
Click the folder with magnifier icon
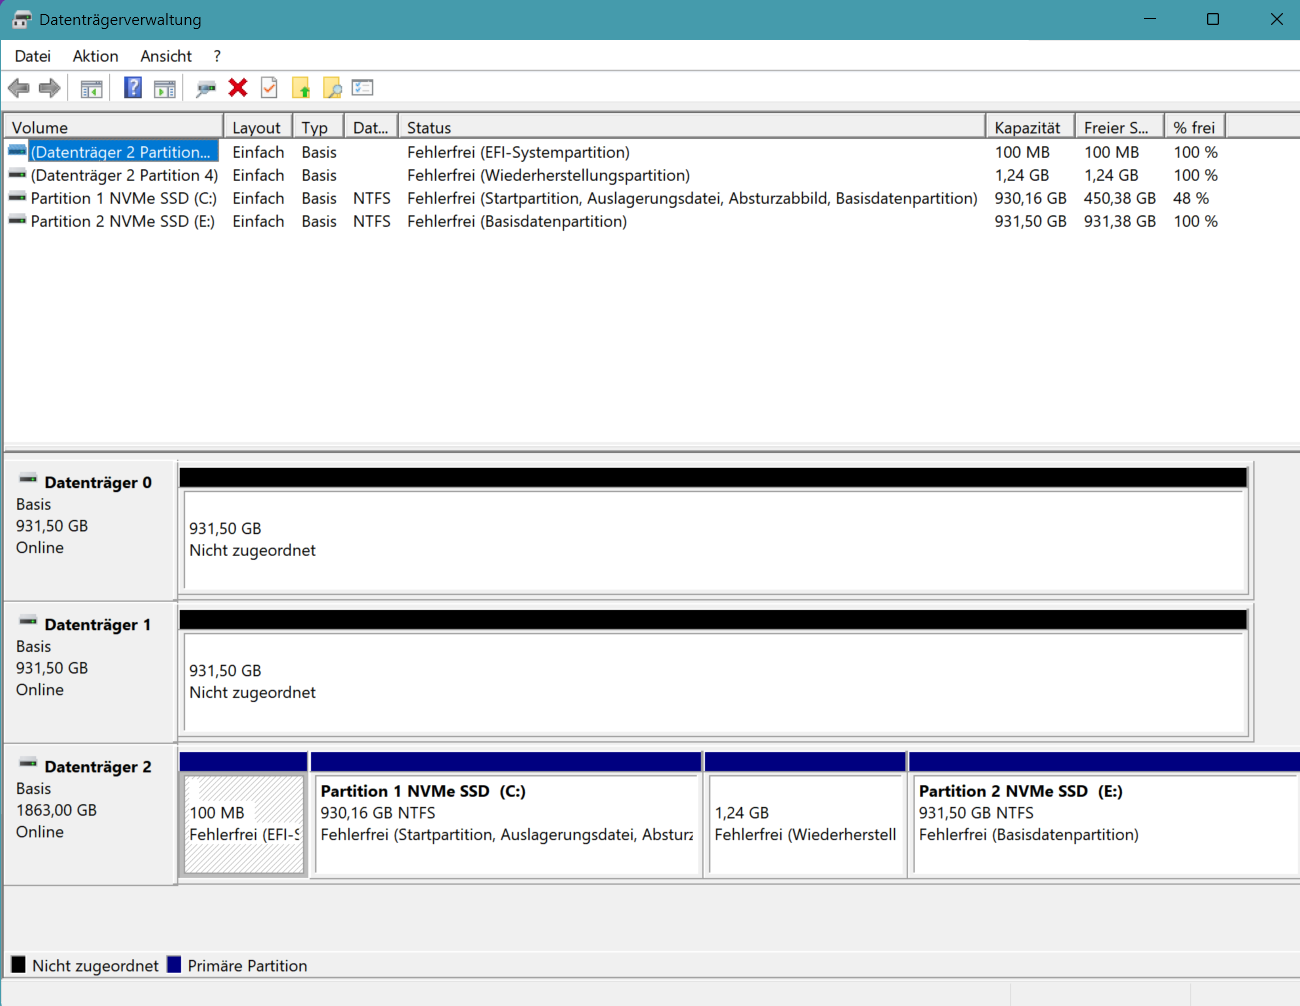(x=332, y=88)
